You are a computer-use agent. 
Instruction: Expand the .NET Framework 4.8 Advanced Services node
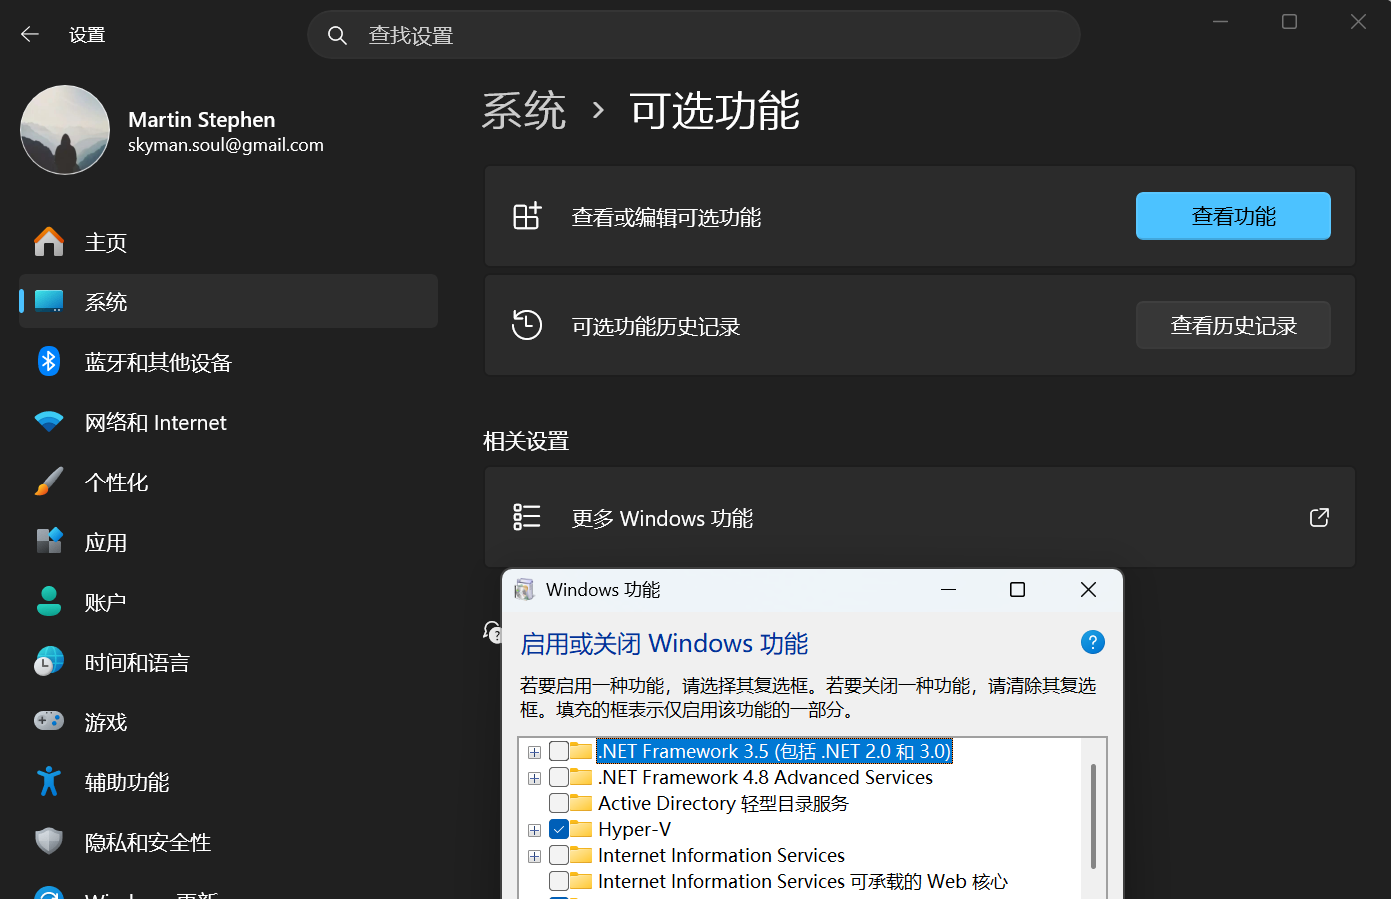pos(535,778)
